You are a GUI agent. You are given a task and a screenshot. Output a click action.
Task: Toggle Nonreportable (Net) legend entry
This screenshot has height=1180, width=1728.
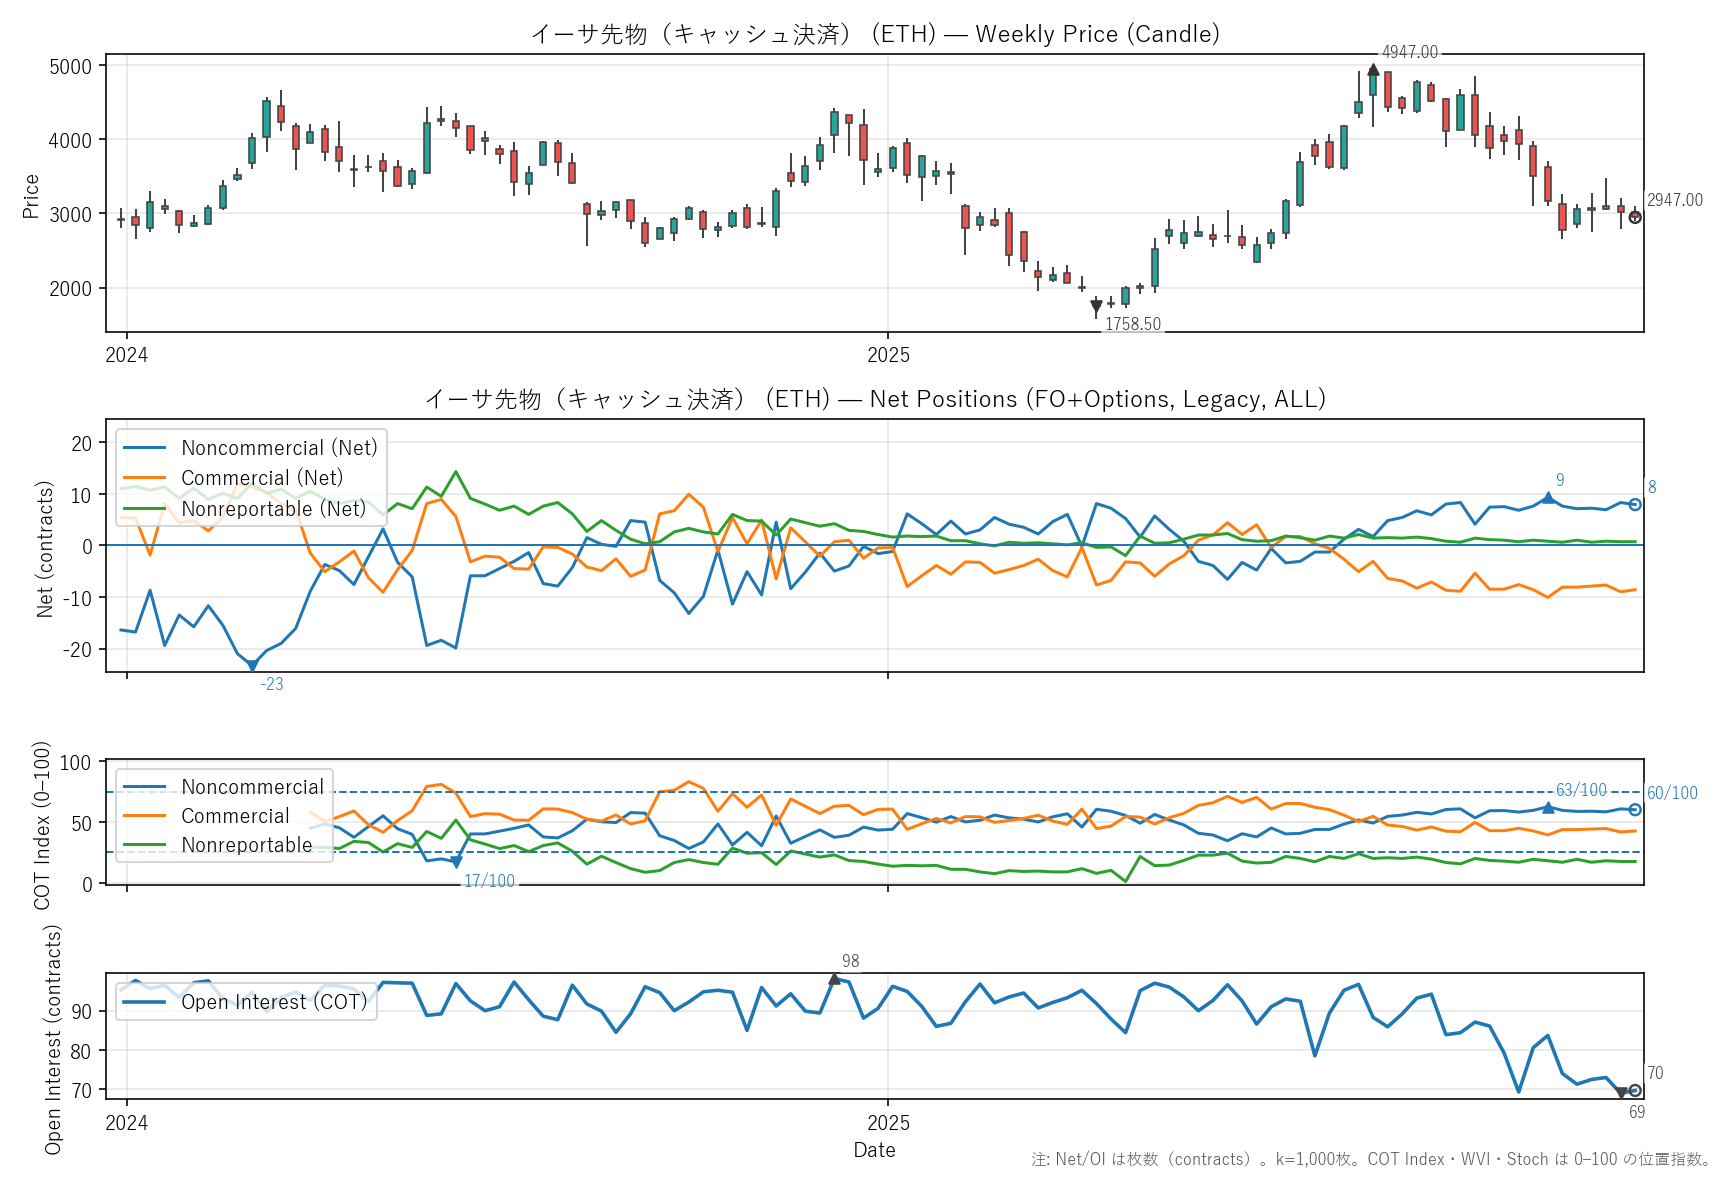(x=273, y=509)
